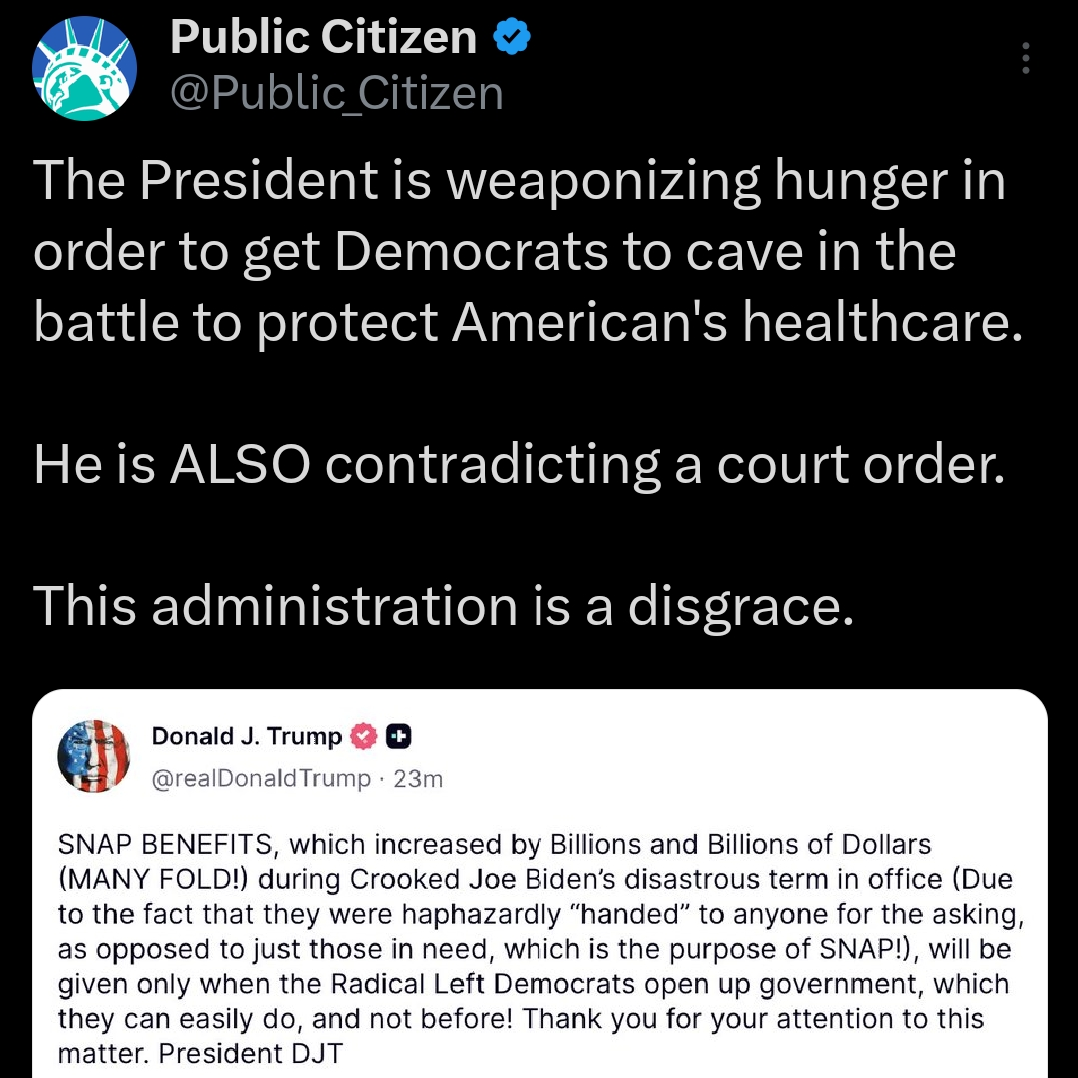The image size is (1078, 1078).
Task: Click Donald J. Trump's flag-themed avatar
Action: pos(95,756)
